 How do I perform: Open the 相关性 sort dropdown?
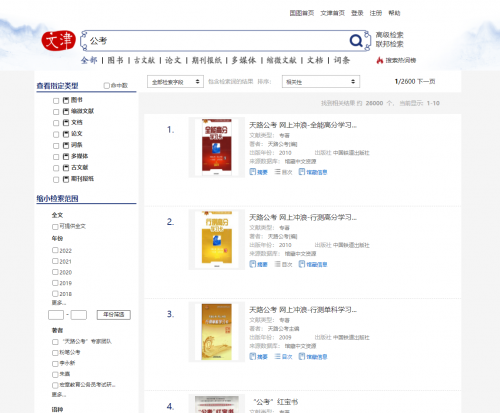coord(321,82)
